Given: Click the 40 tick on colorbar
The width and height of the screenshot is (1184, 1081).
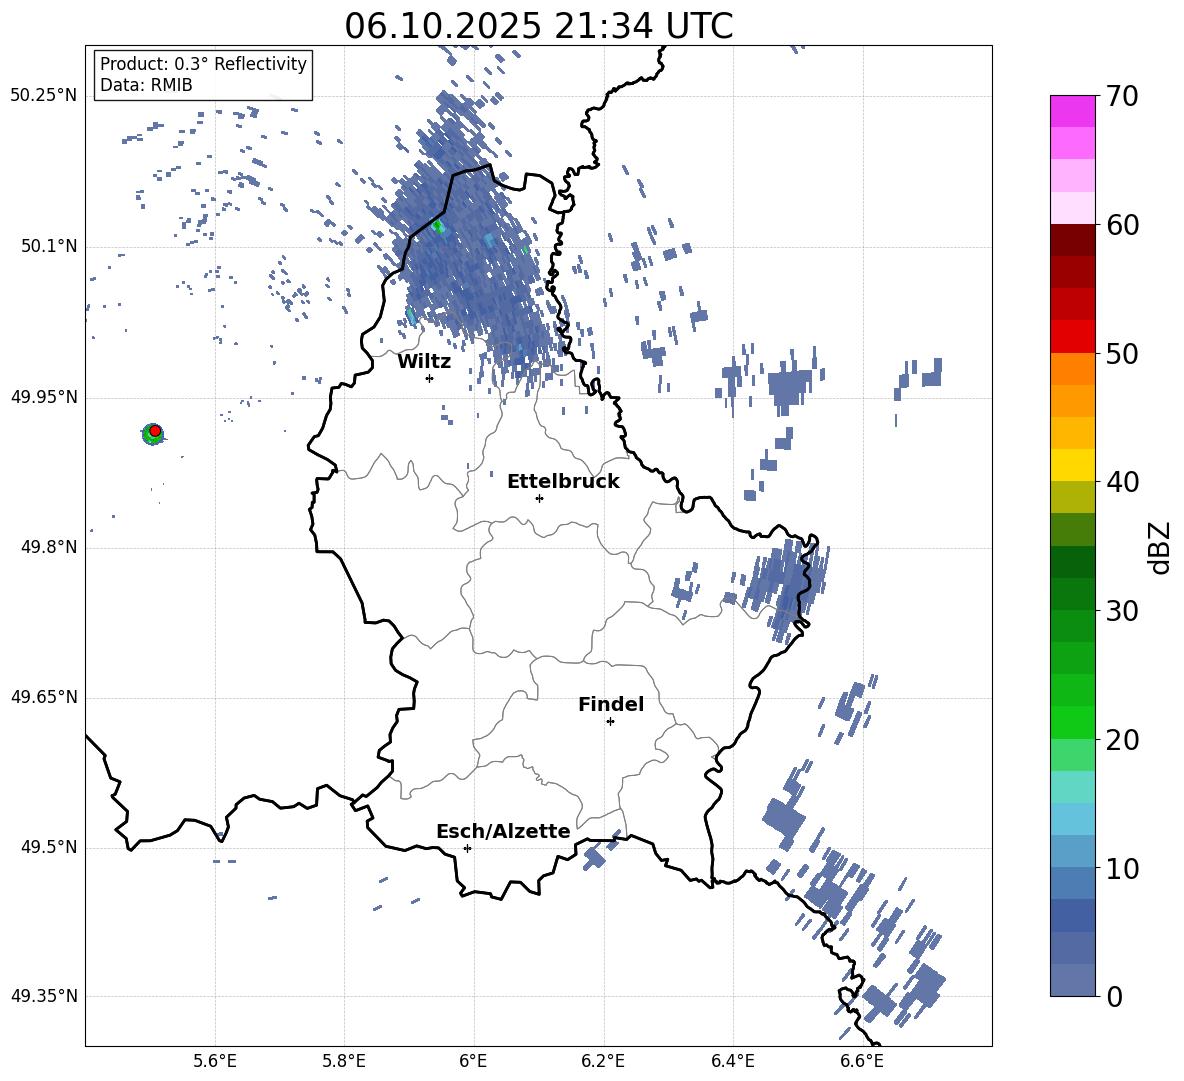Looking at the screenshot, I should coord(1122,482).
